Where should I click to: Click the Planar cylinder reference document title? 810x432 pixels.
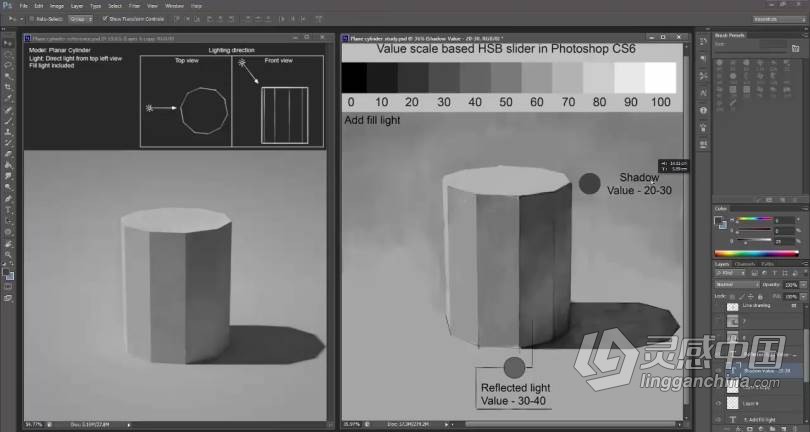coord(101,38)
